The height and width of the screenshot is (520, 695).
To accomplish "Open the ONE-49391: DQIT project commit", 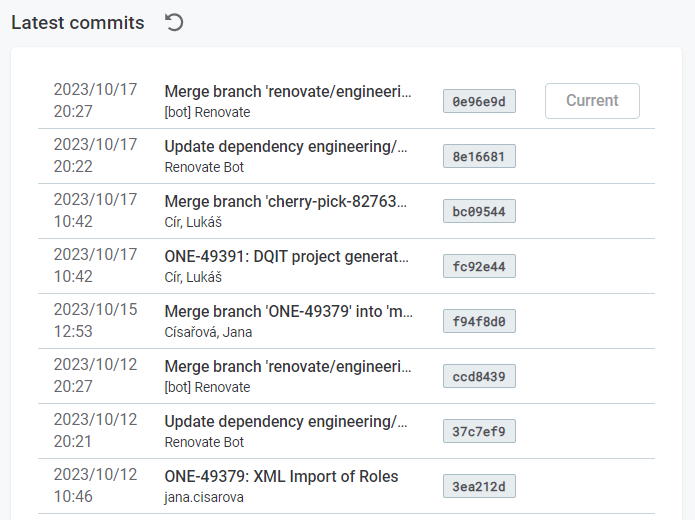I will 287,256.
